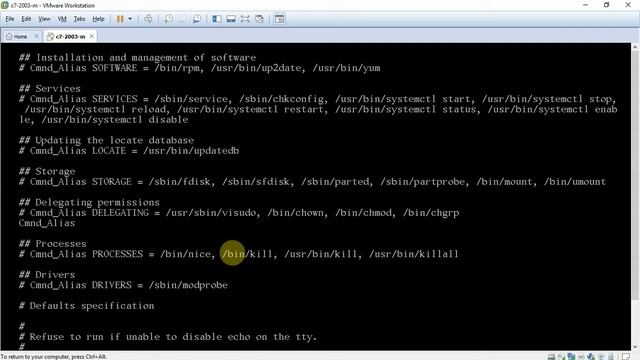Open the Edit menu

26,19
